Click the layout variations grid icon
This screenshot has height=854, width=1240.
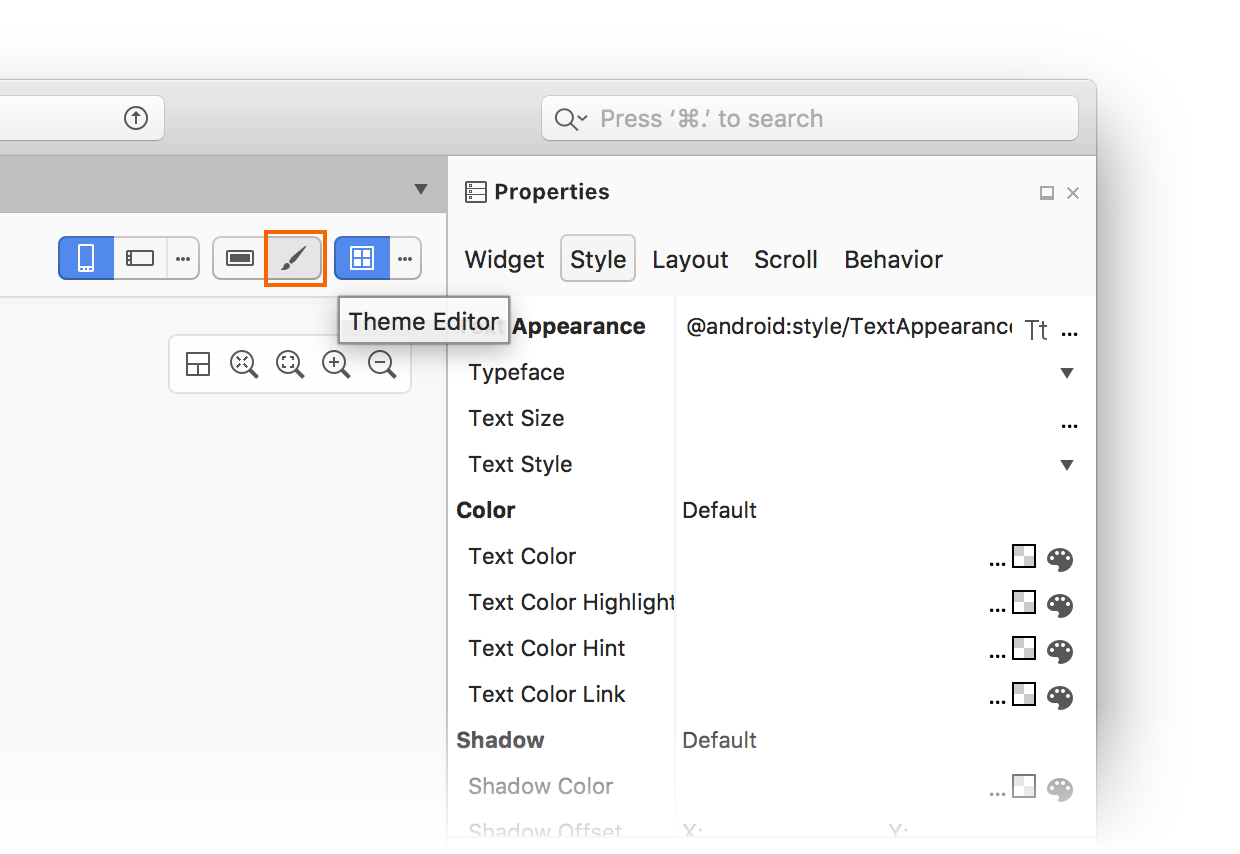(x=198, y=364)
